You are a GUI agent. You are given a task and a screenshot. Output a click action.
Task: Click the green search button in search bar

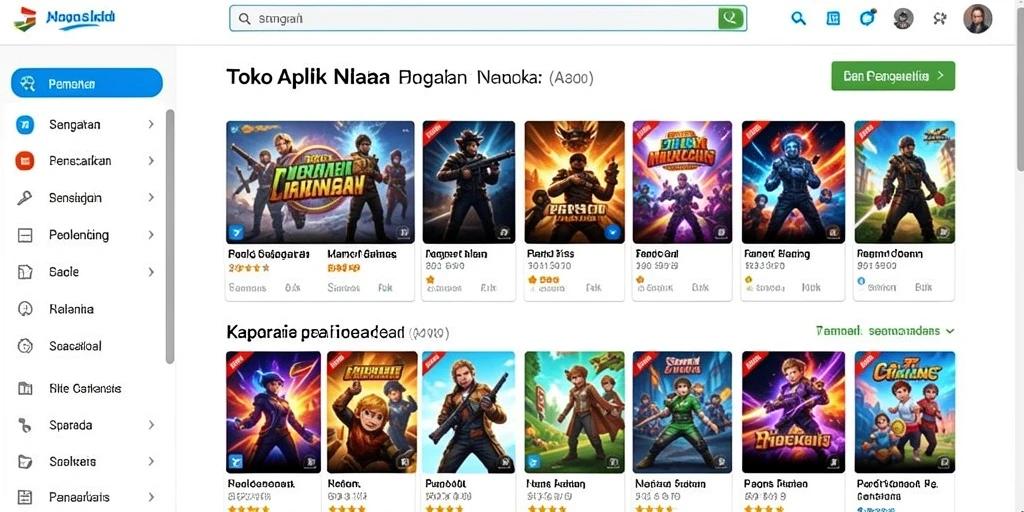(x=731, y=18)
